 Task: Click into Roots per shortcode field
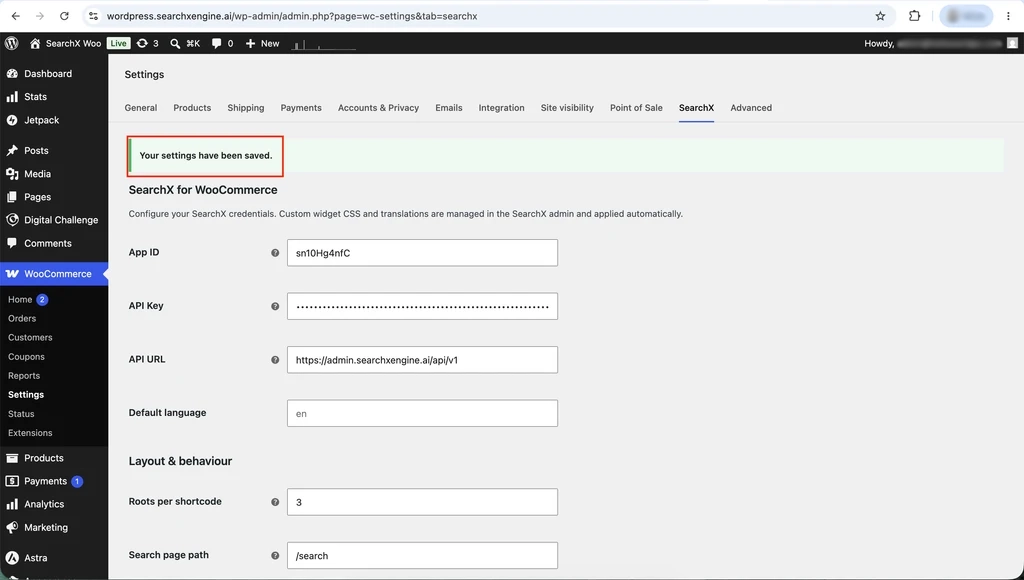point(423,502)
